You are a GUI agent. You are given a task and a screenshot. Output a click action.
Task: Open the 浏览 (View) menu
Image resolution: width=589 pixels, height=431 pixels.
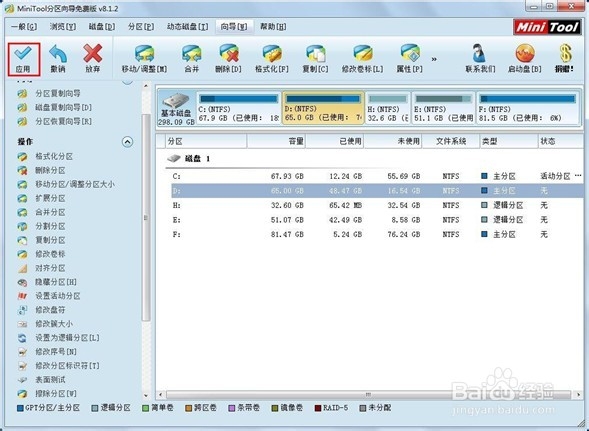coord(63,27)
